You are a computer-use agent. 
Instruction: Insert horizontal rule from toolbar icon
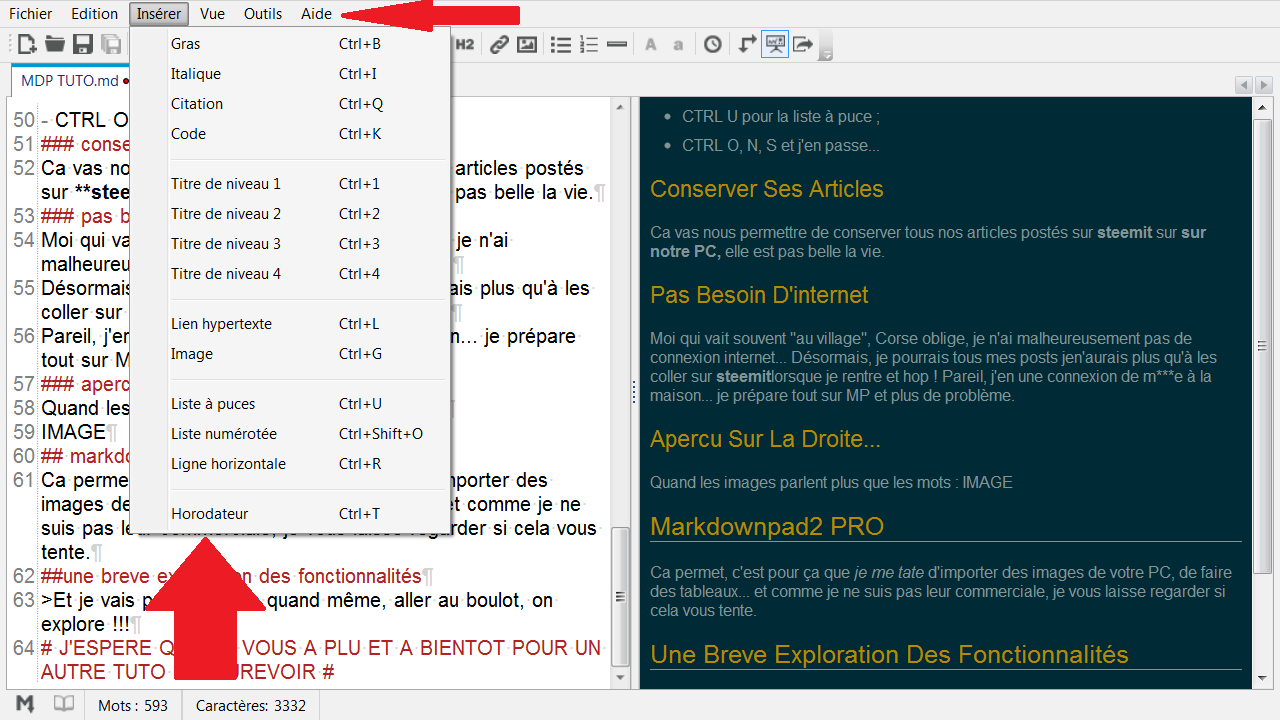[617, 44]
